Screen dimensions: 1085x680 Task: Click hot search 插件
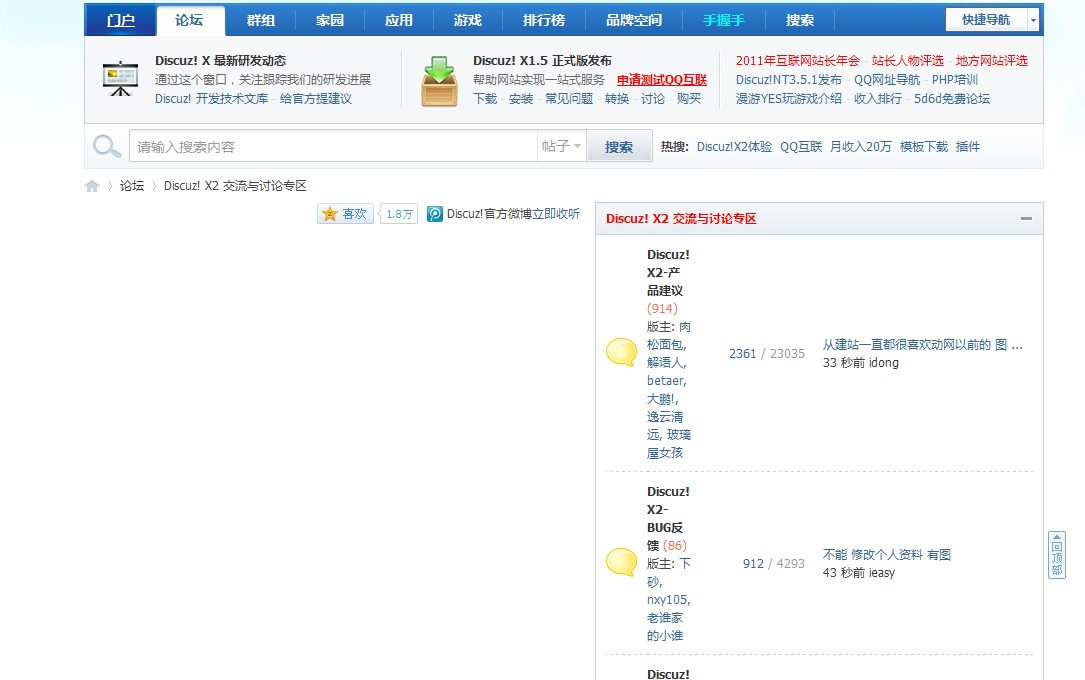pyautogui.click(x=967, y=147)
